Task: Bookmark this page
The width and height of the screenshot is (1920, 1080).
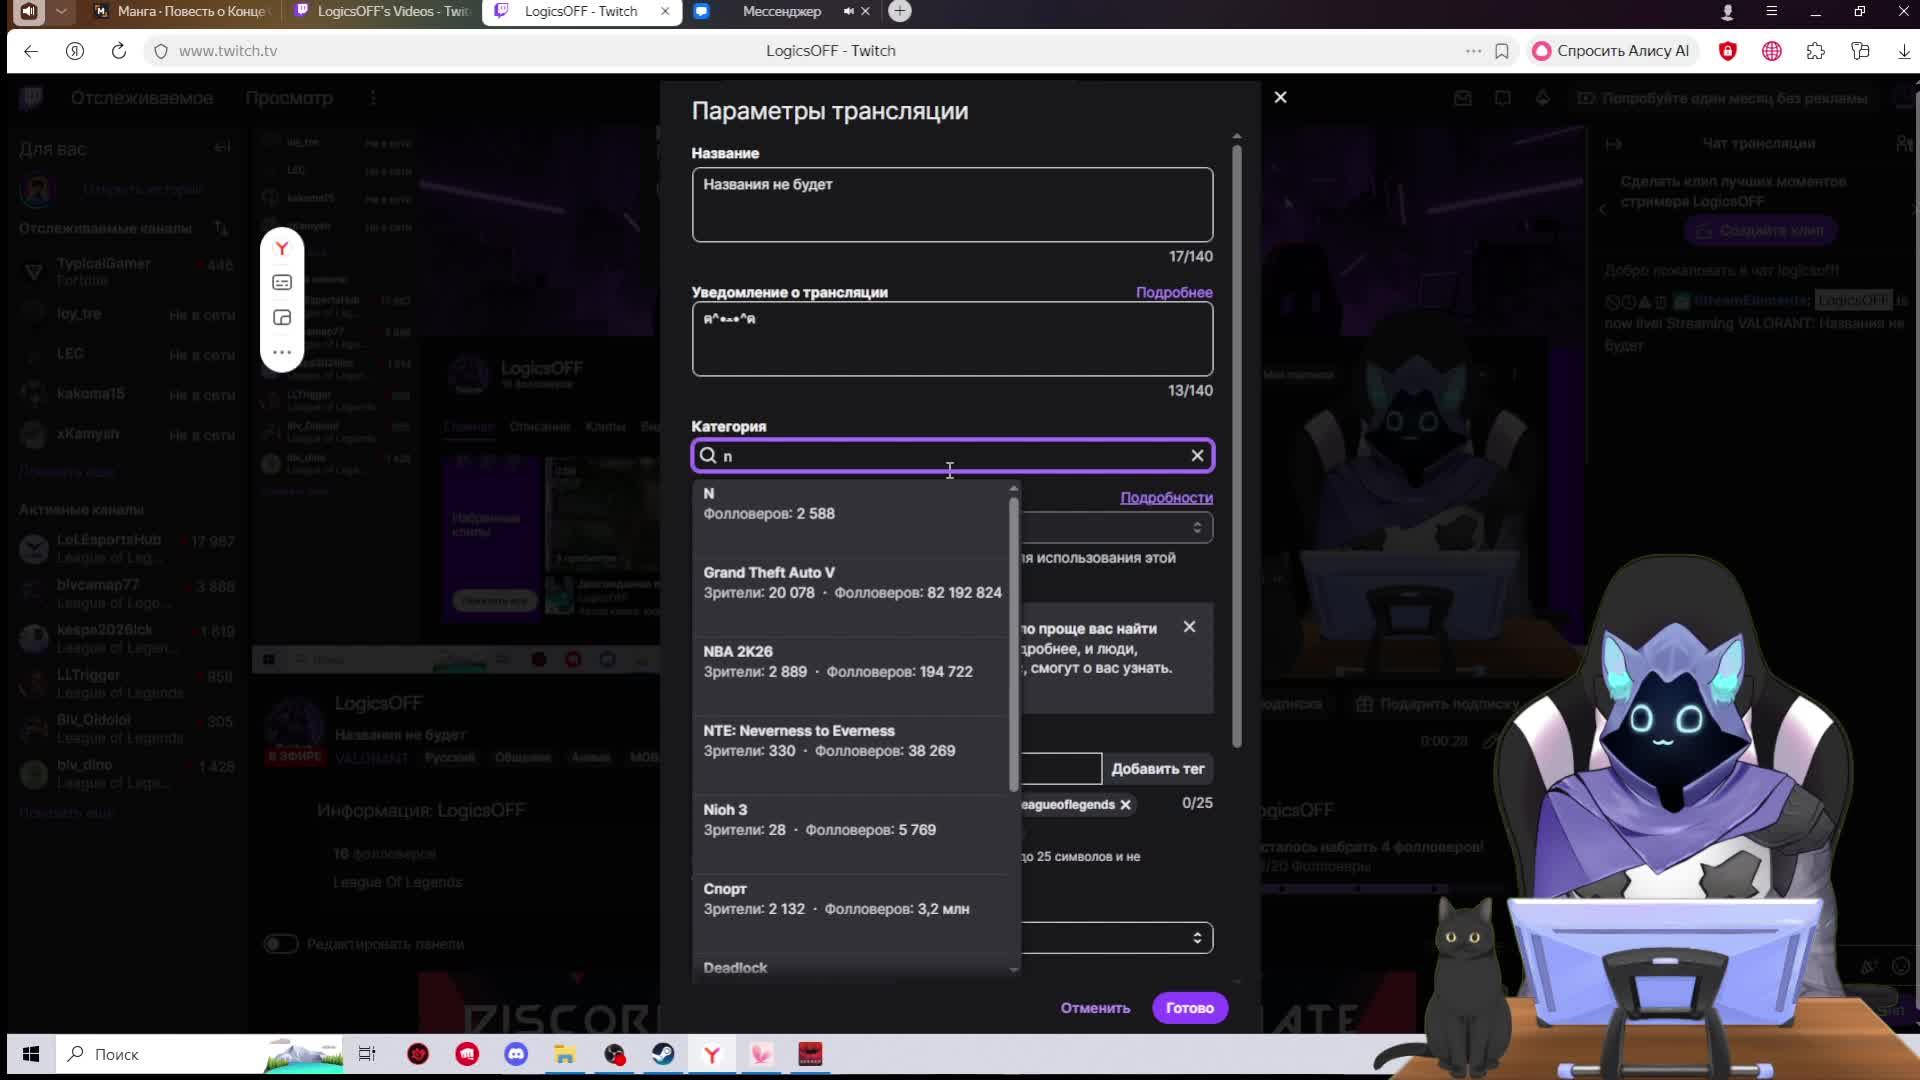Action: (x=1501, y=51)
